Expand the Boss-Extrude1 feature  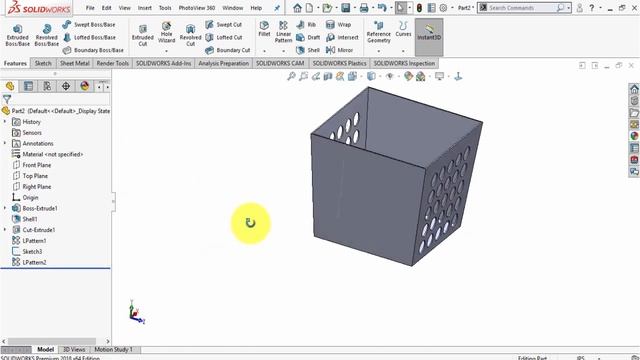click(5, 208)
